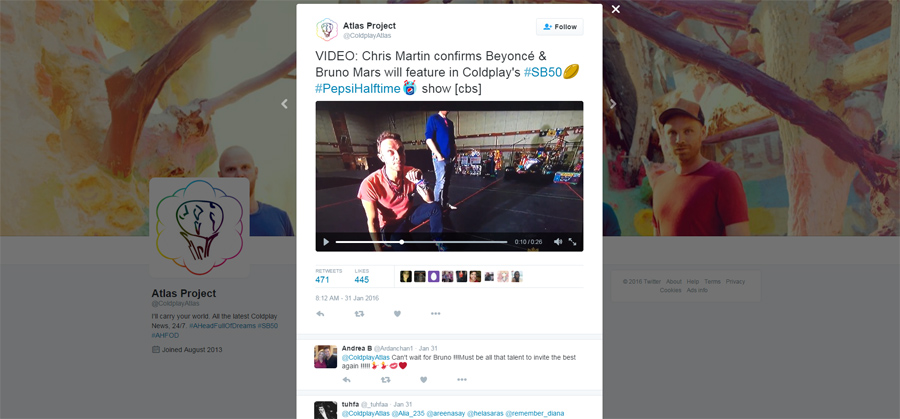Reply to the Atlas Project tweet
Viewport: 900px width, 419px height.
(320, 314)
